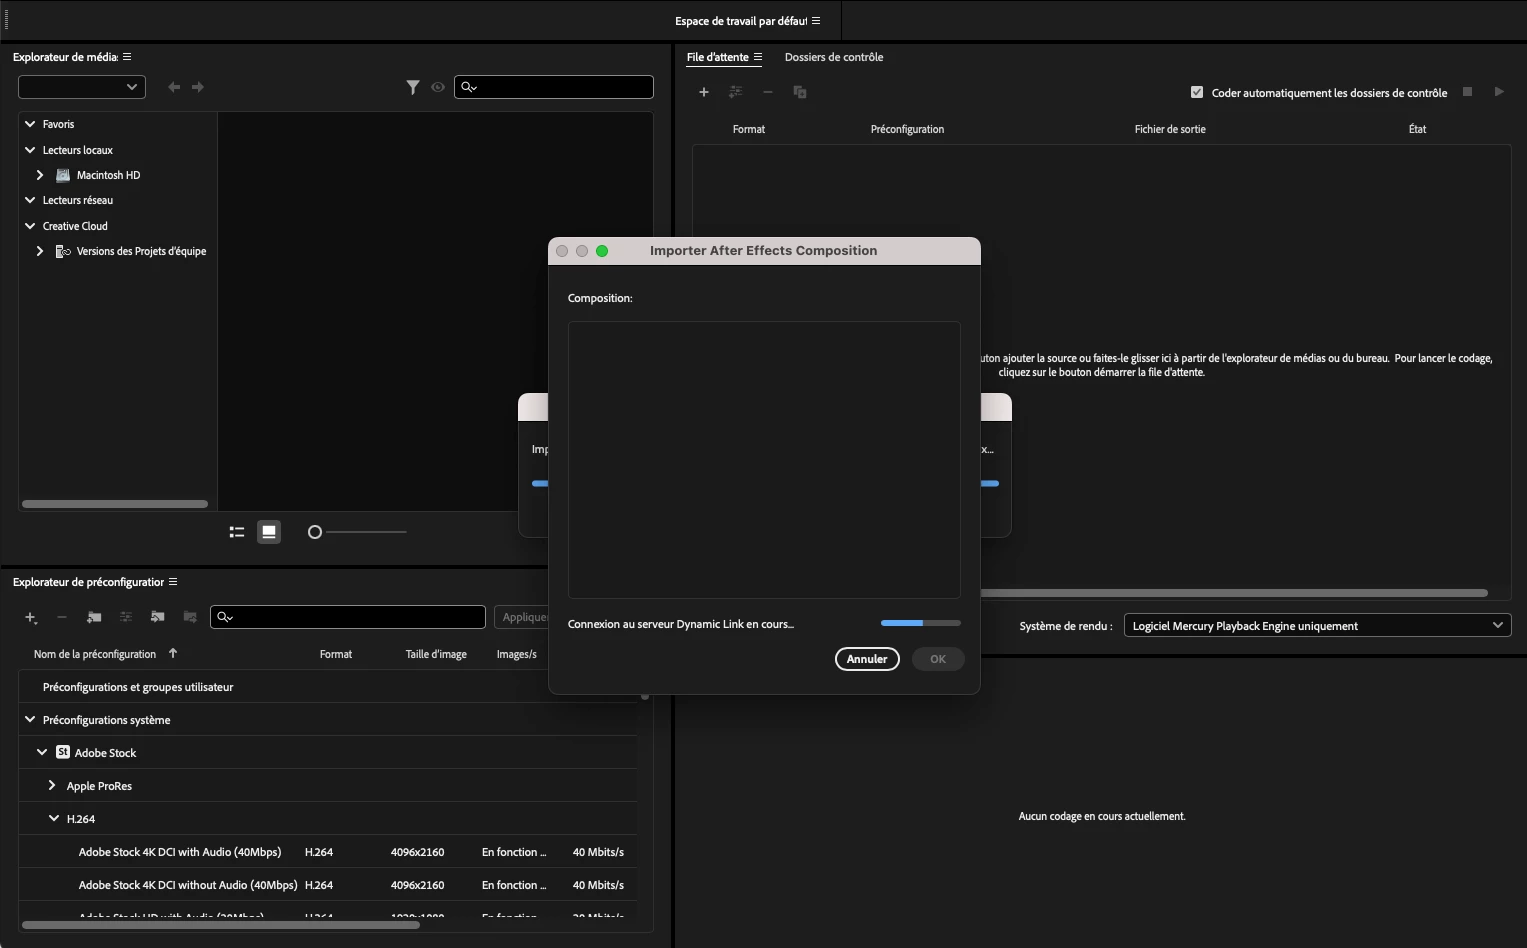1527x948 pixels.
Task: Toggle the media browser eye visibility filter
Action: click(438, 87)
